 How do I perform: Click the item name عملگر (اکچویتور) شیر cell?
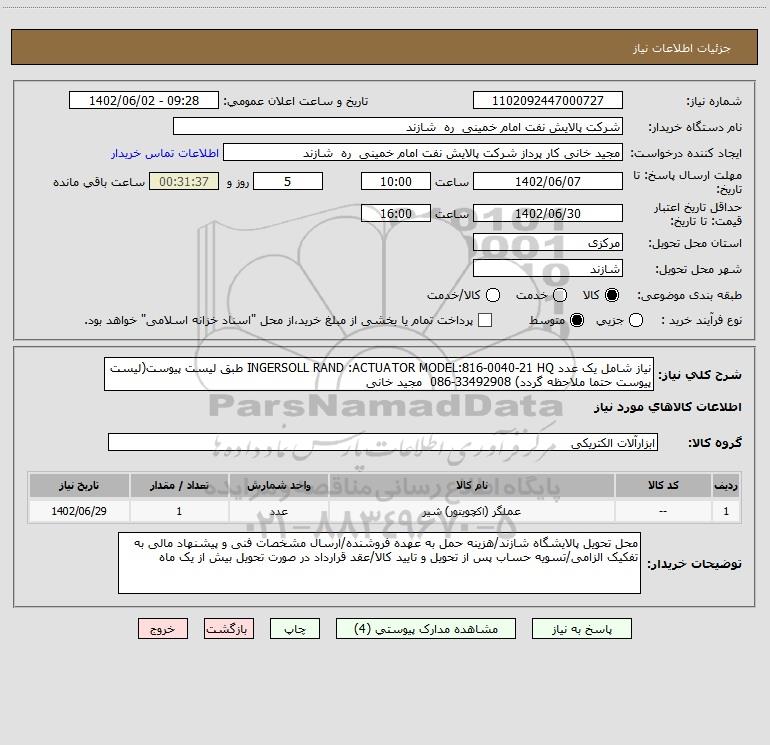pos(471,512)
